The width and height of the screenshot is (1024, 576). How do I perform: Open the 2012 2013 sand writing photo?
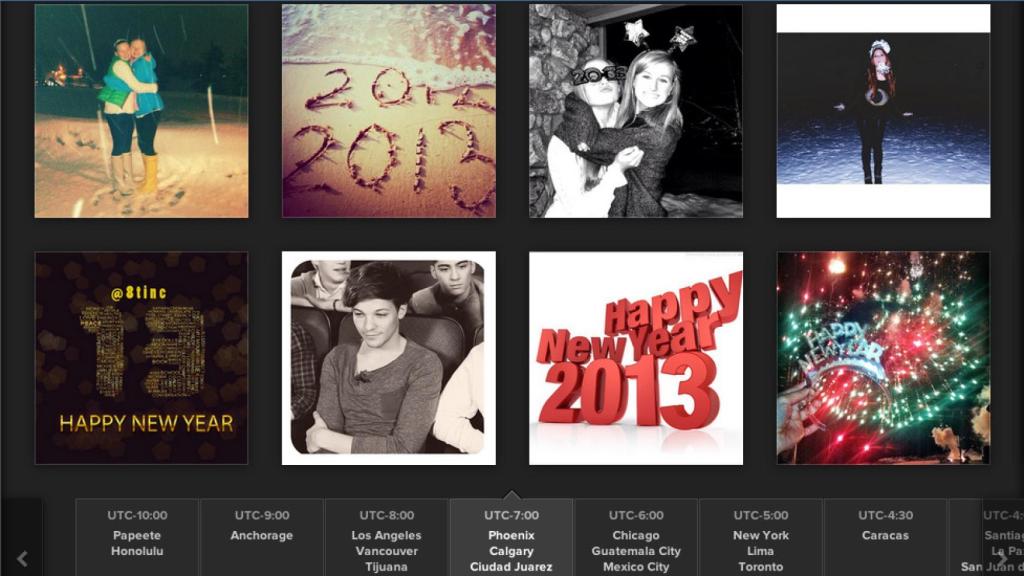(389, 111)
